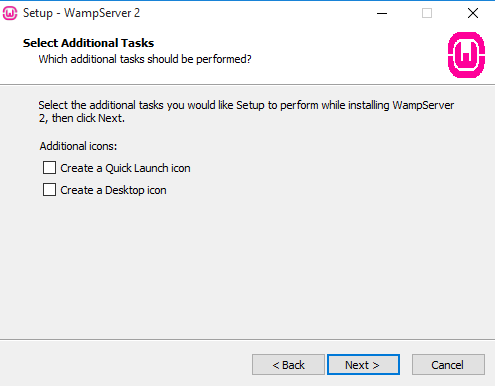Cancel the WampServer setup
The image size is (495, 386).
448,365
